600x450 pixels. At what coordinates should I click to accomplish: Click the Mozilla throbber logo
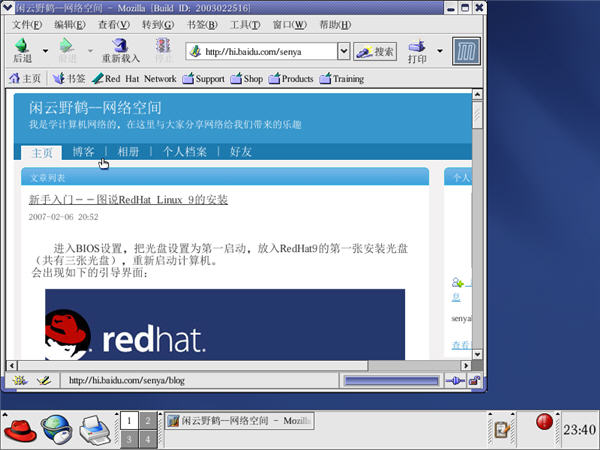coord(466,51)
